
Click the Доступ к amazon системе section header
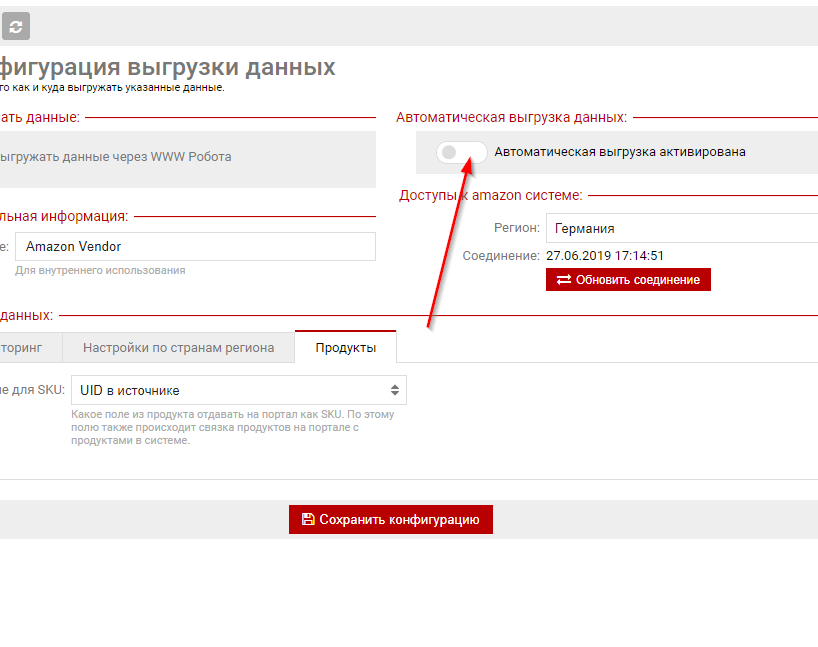(490, 195)
